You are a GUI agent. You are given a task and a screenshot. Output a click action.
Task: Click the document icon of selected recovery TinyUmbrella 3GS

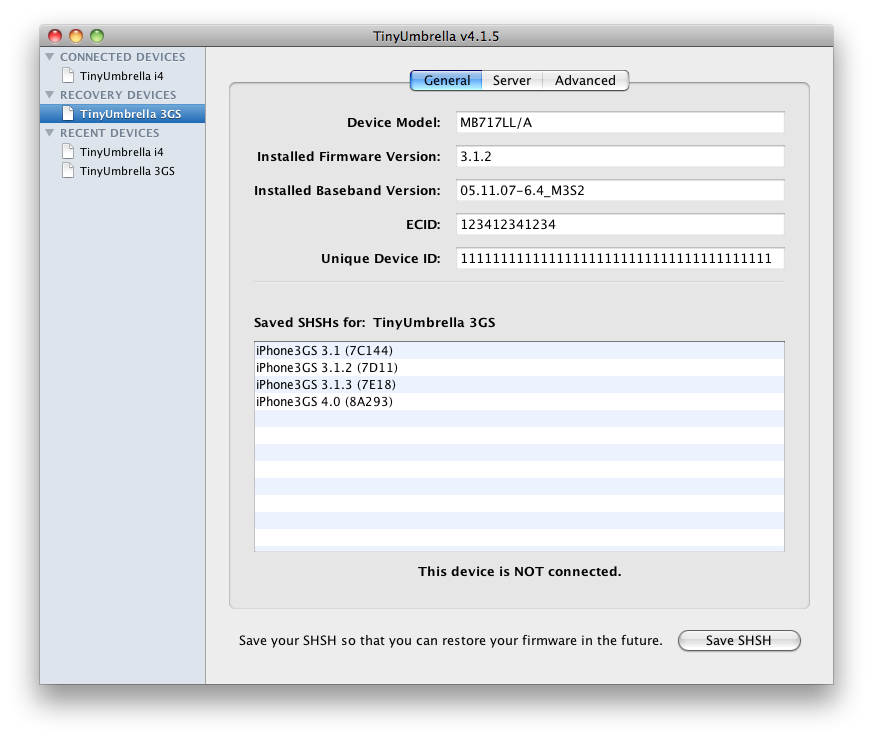(68, 114)
